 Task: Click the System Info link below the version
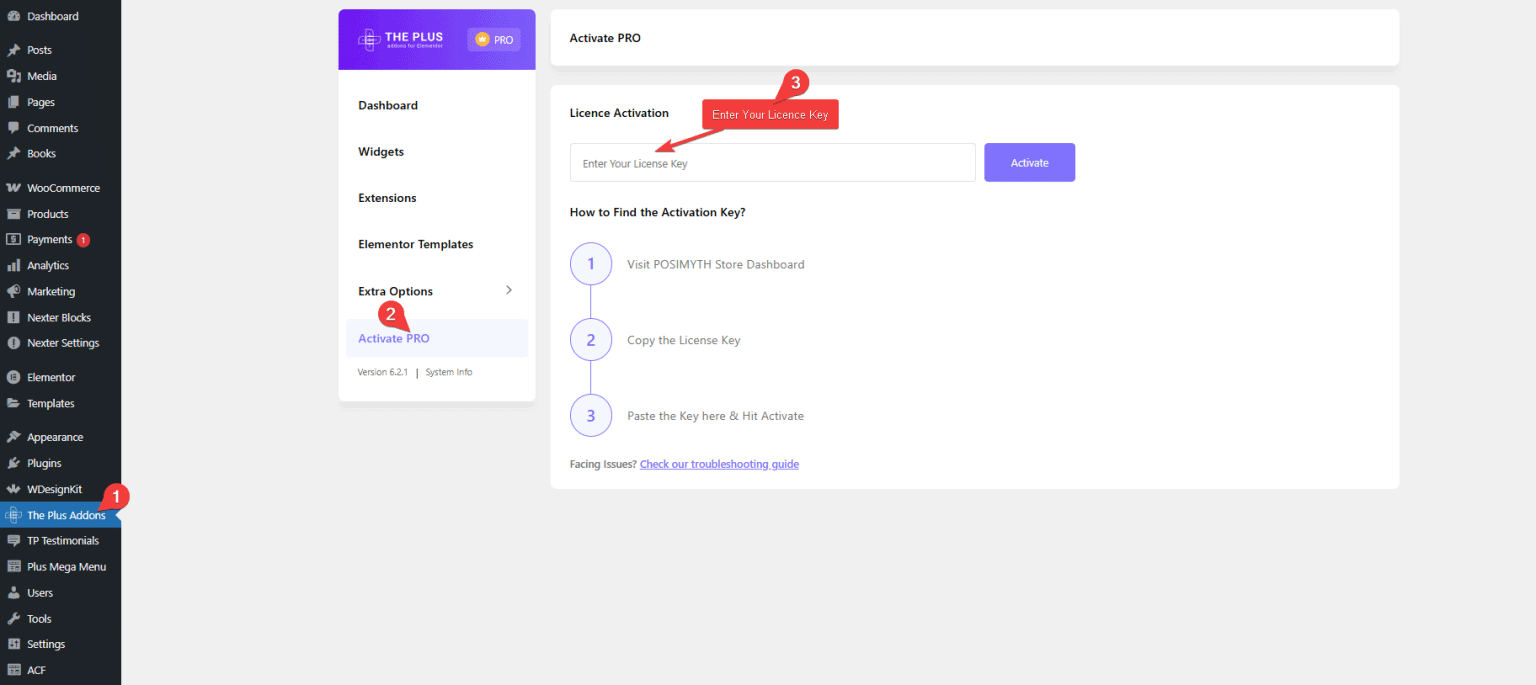click(448, 371)
